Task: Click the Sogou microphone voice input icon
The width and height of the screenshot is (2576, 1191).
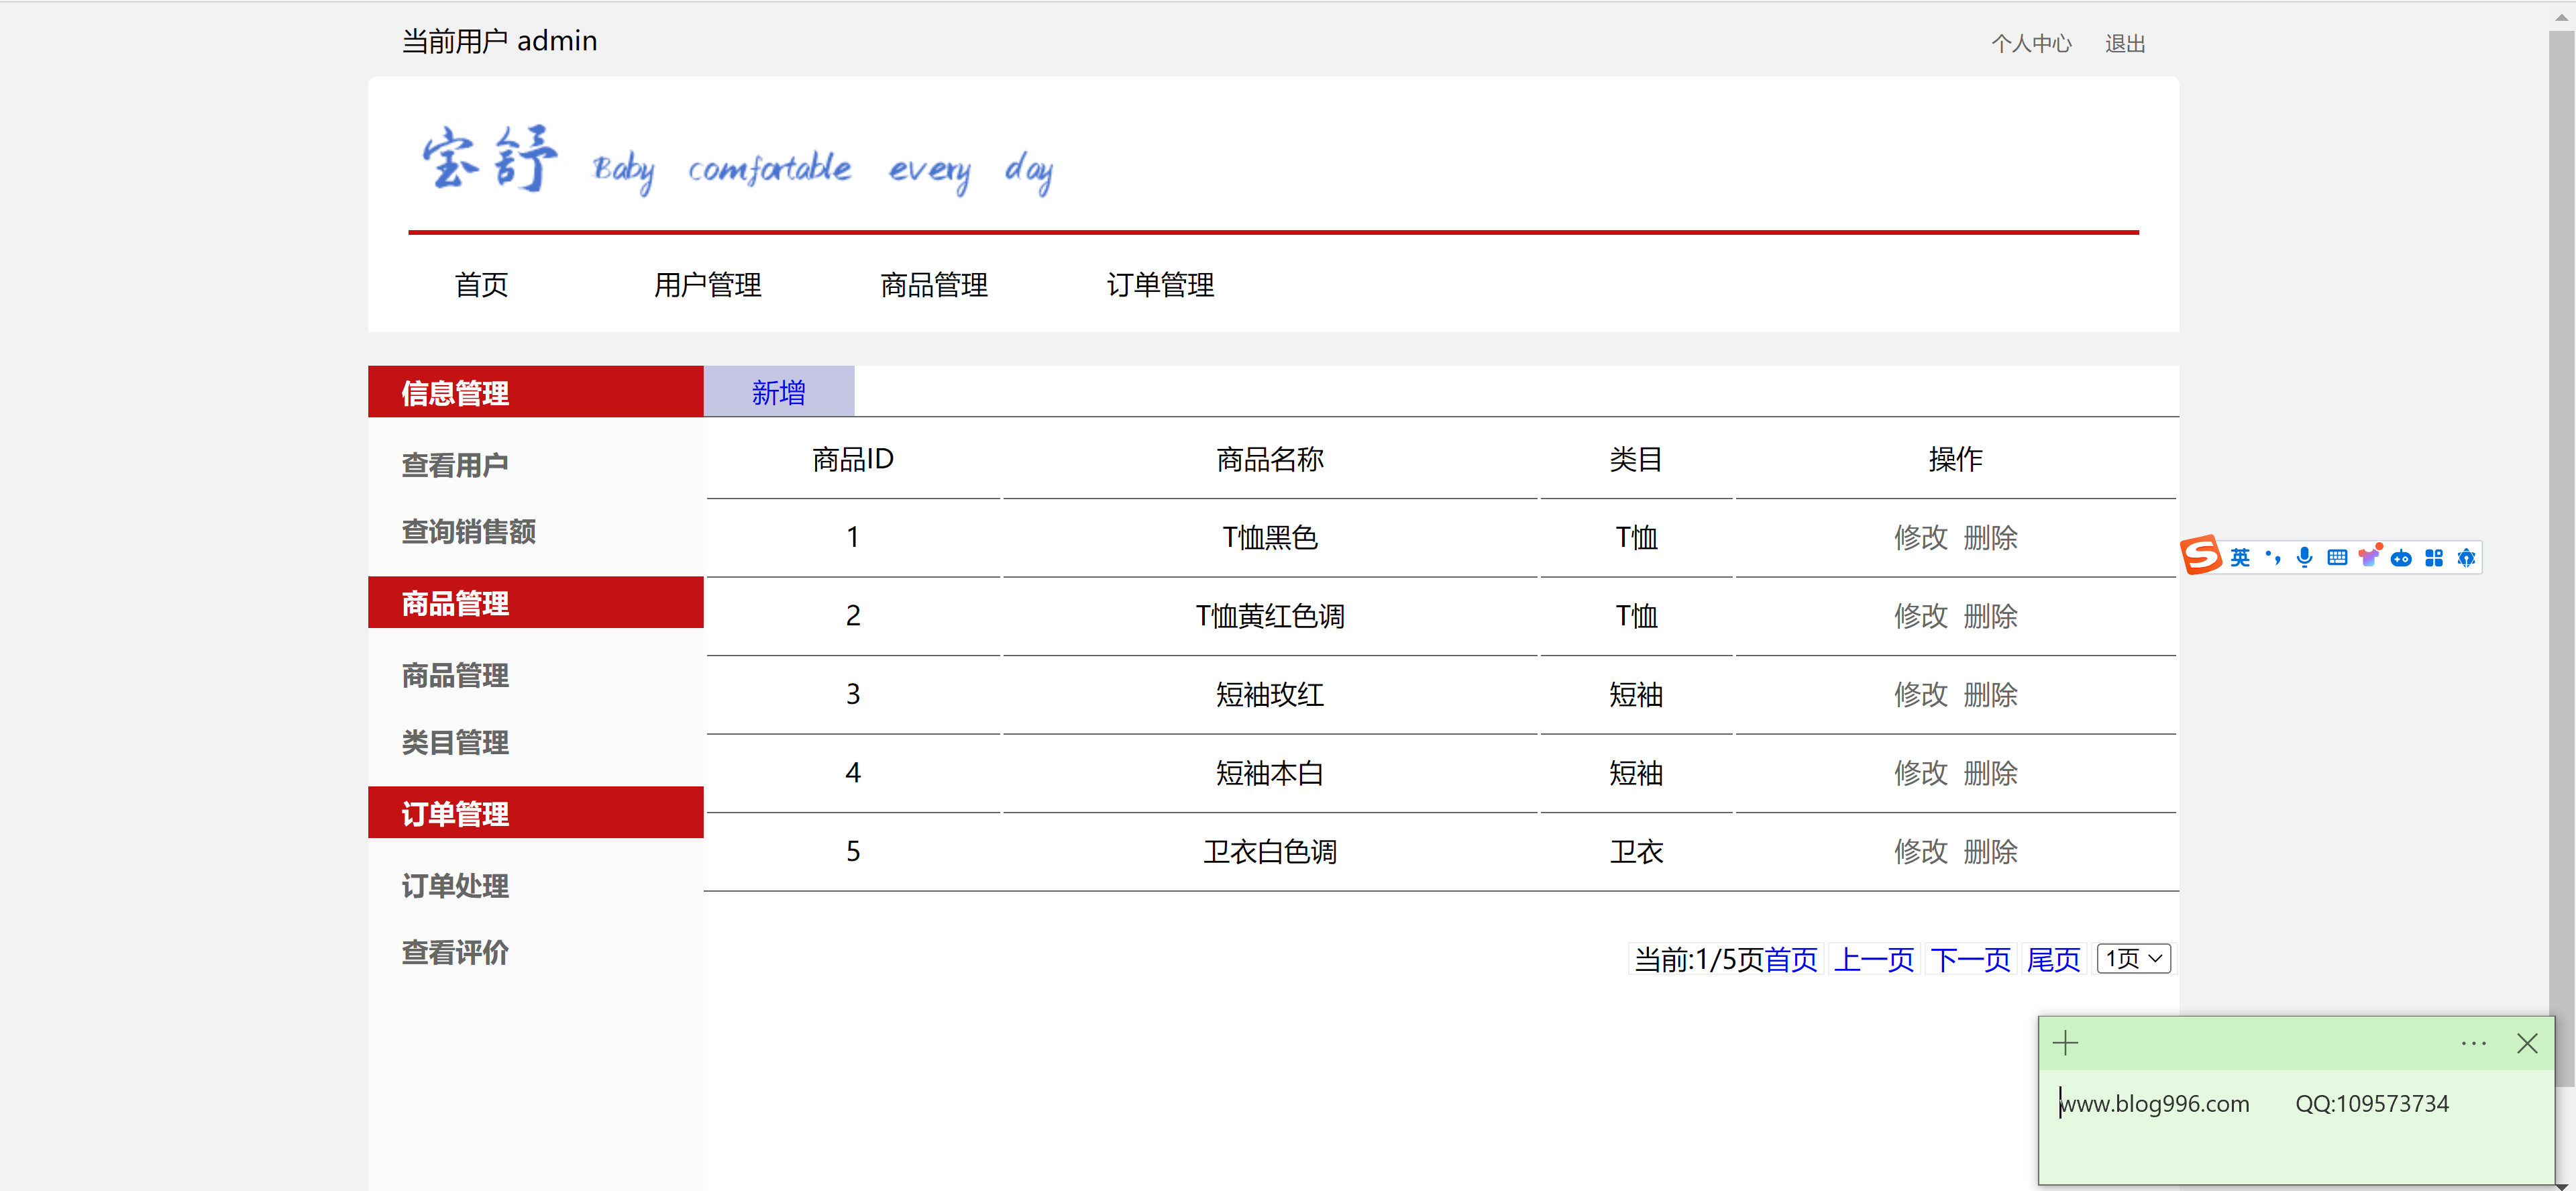Action: pos(2304,558)
